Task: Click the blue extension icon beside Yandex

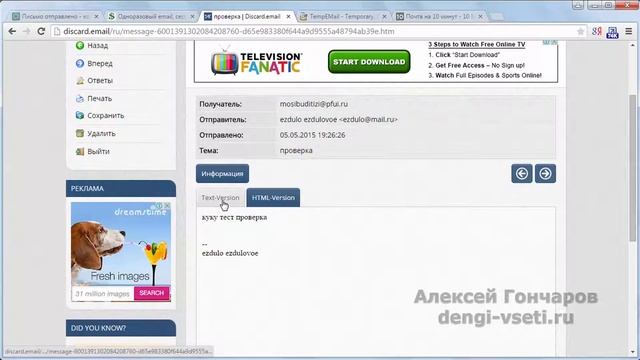Action: click(612, 32)
